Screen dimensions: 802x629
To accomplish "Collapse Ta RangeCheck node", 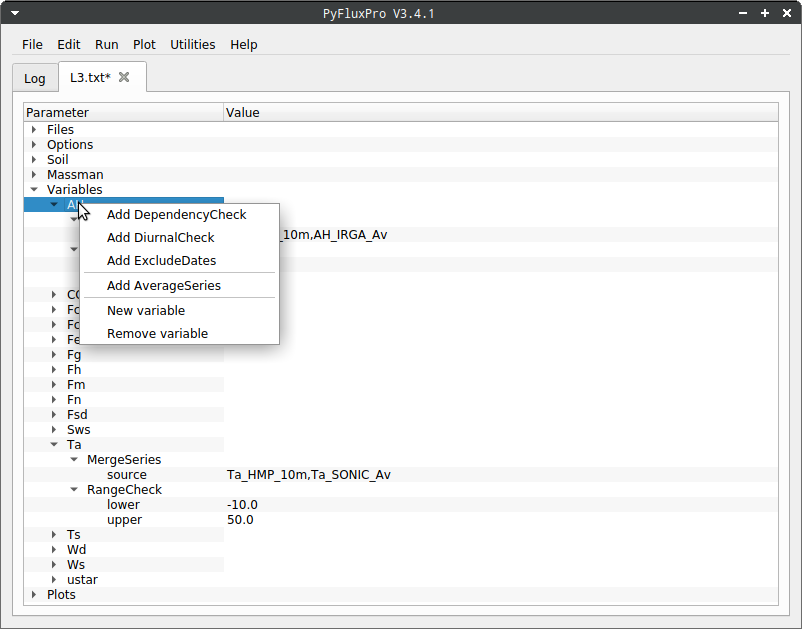I will [x=74, y=489].
